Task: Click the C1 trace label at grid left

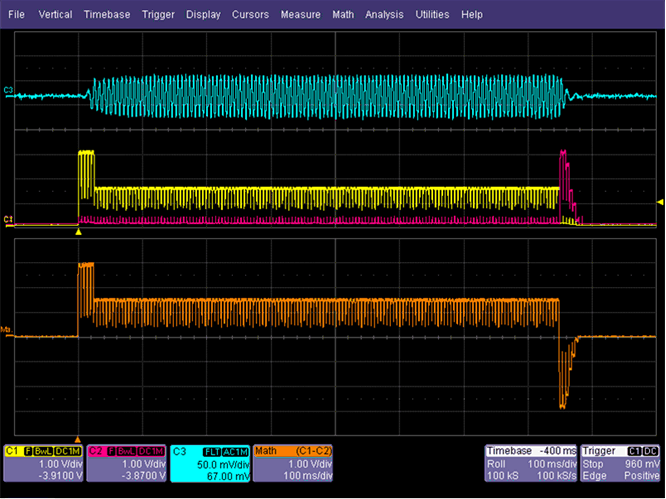Action: pos(8,218)
